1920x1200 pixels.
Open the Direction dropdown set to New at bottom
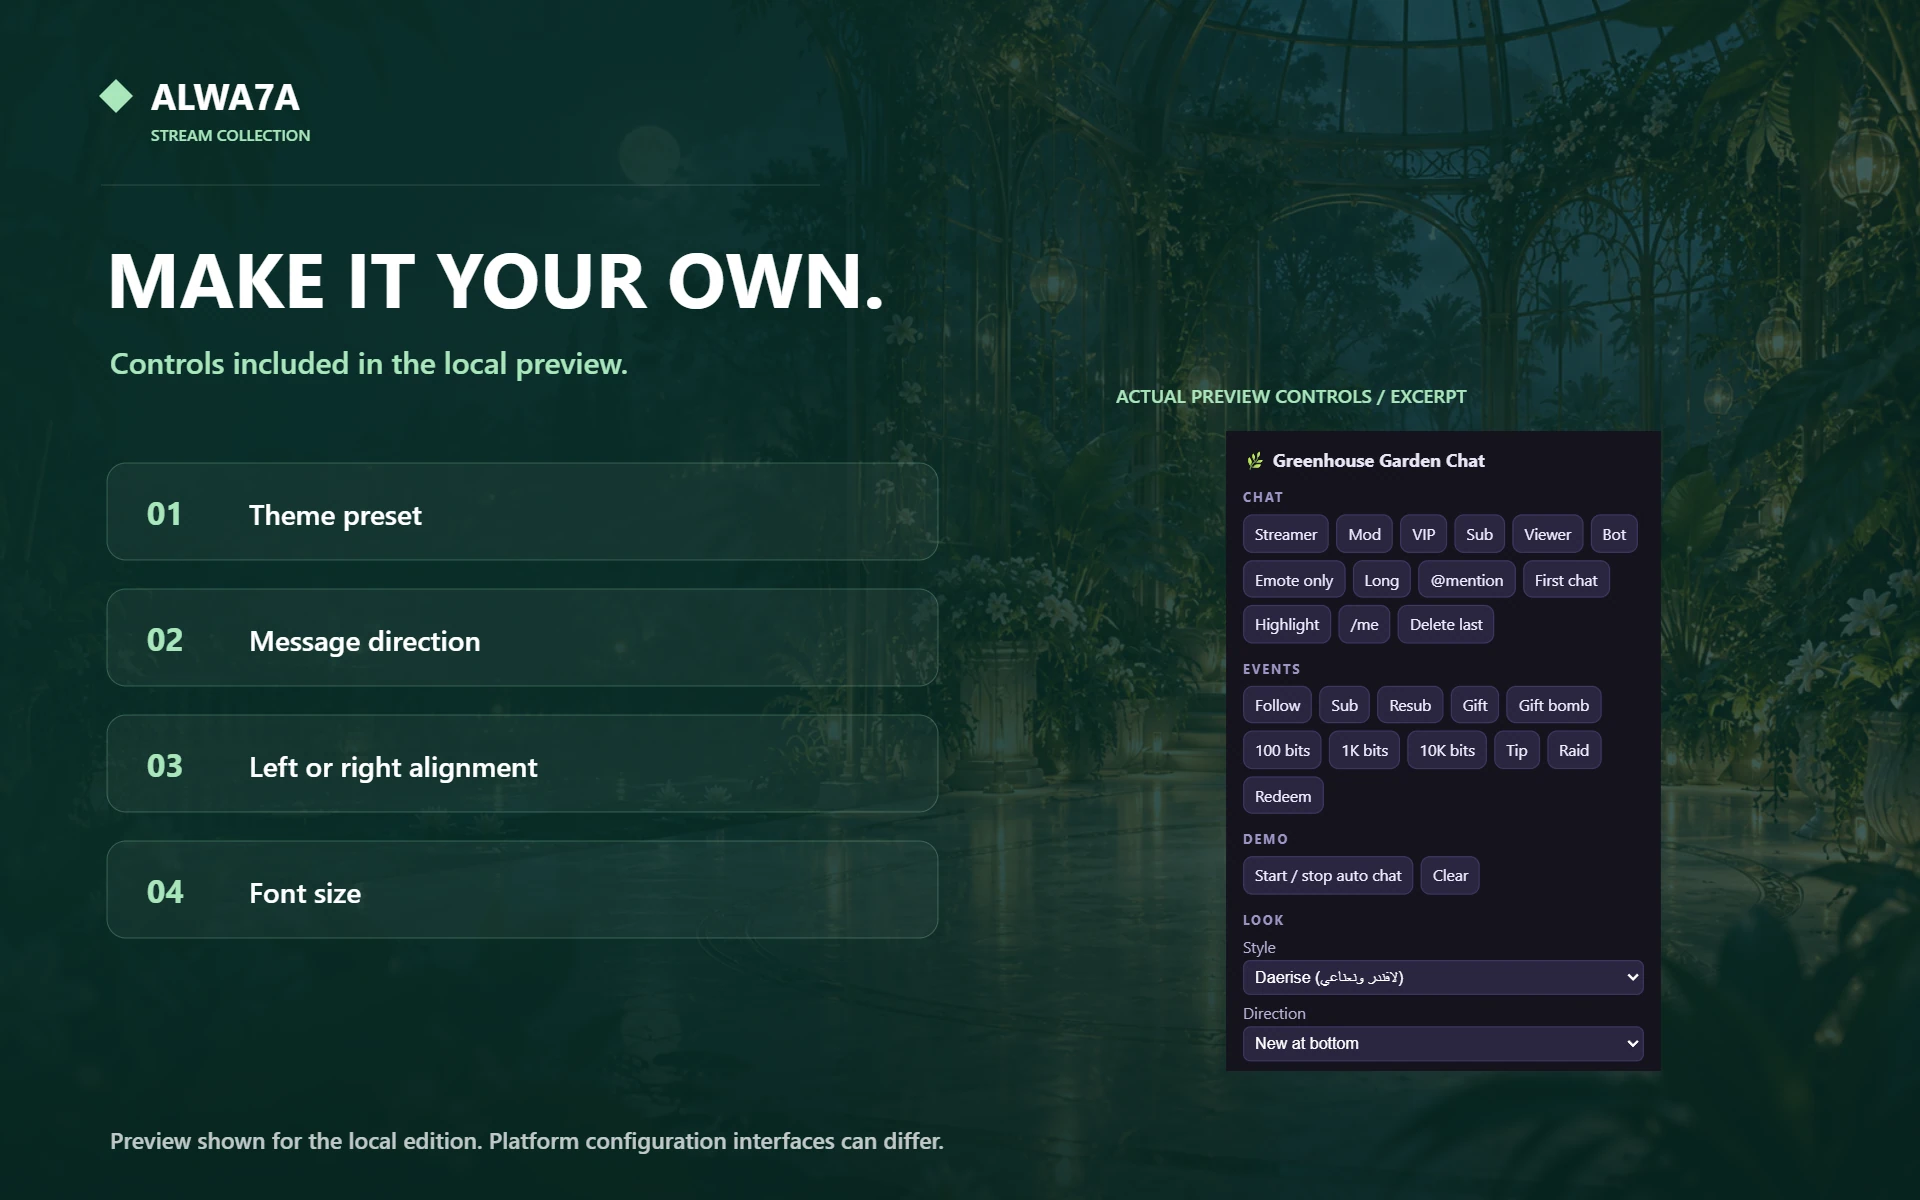click(x=1443, y=1043)
